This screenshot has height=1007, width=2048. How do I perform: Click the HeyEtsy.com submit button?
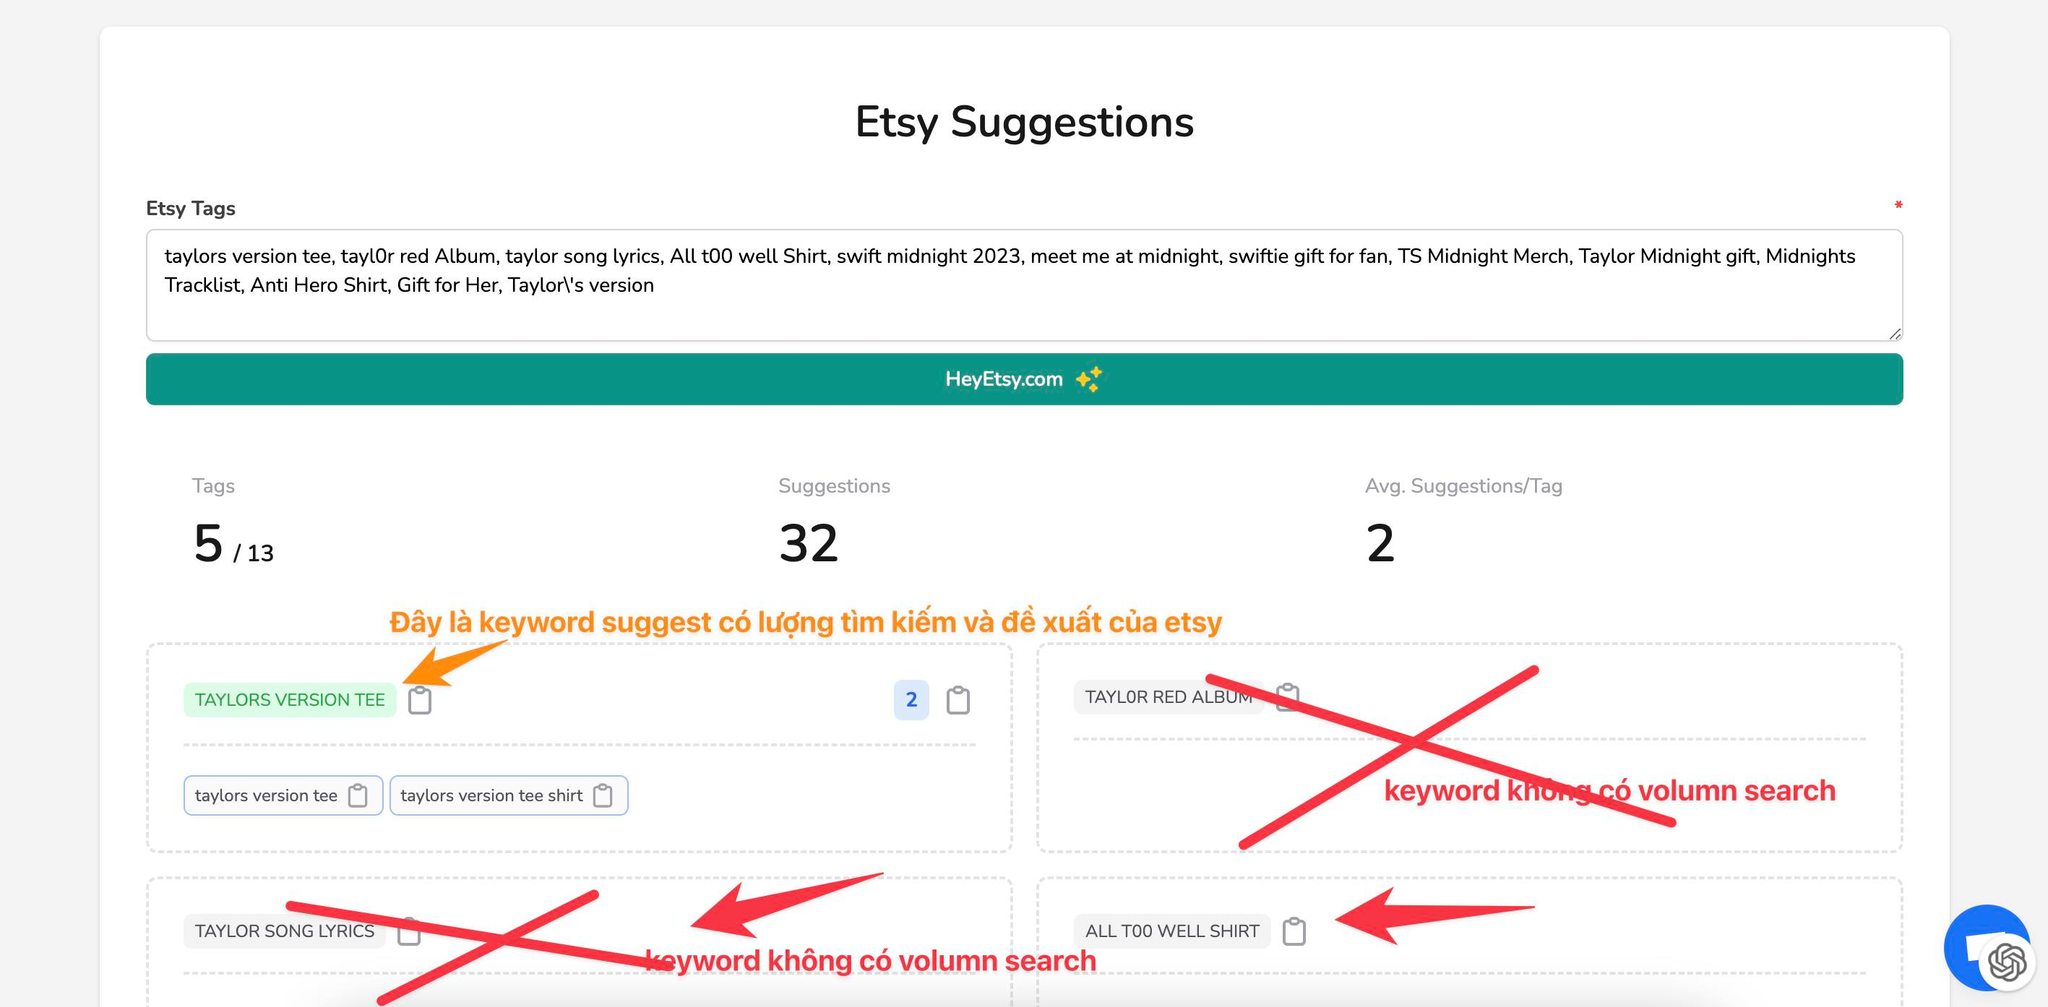(x=1024, y=379)
